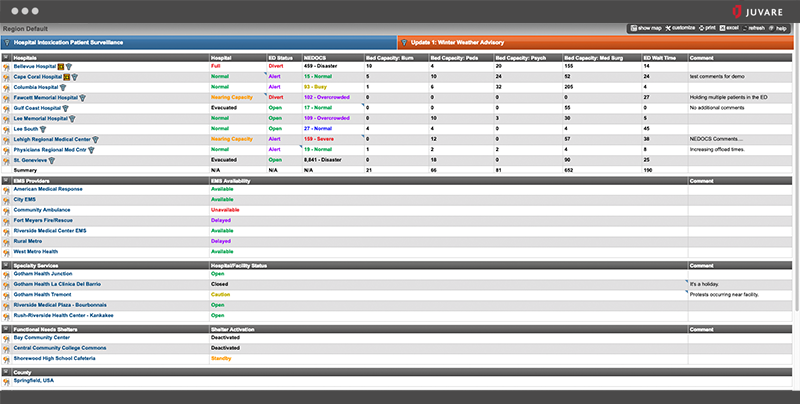
Task: Collapse the Hospitals section
Action: tap(6, 58)
